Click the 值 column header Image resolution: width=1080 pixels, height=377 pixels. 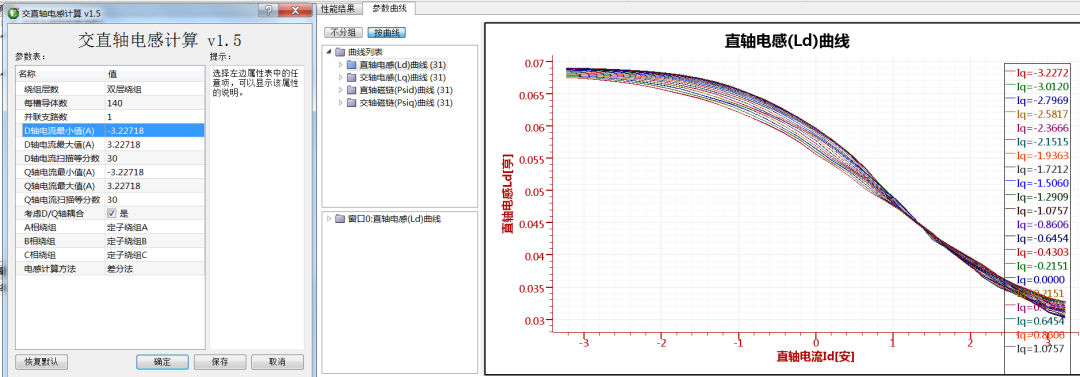(x=154, y=74)
